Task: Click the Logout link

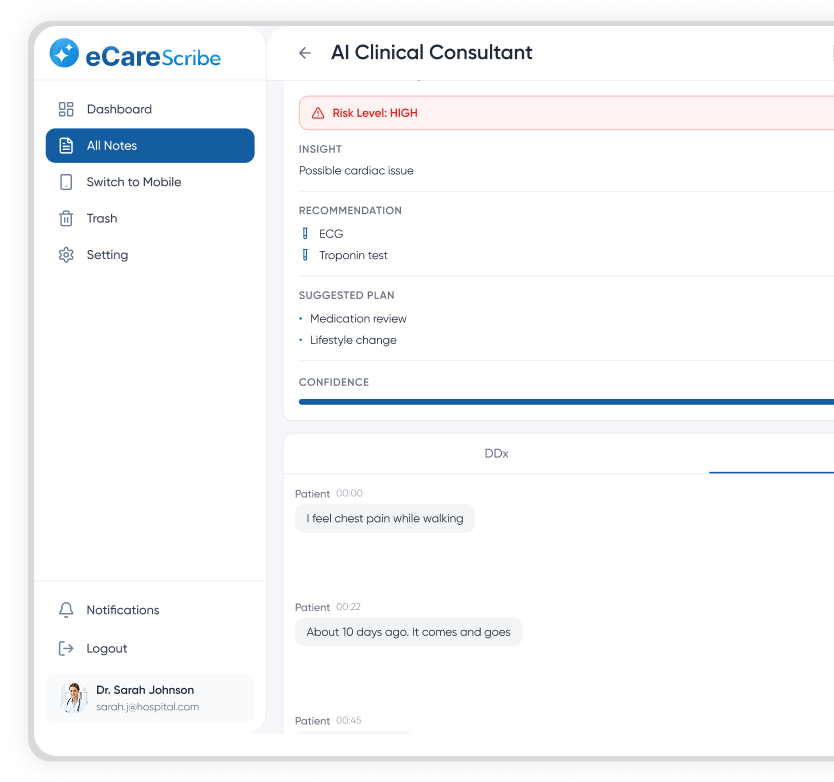Action: pos(106,648)
